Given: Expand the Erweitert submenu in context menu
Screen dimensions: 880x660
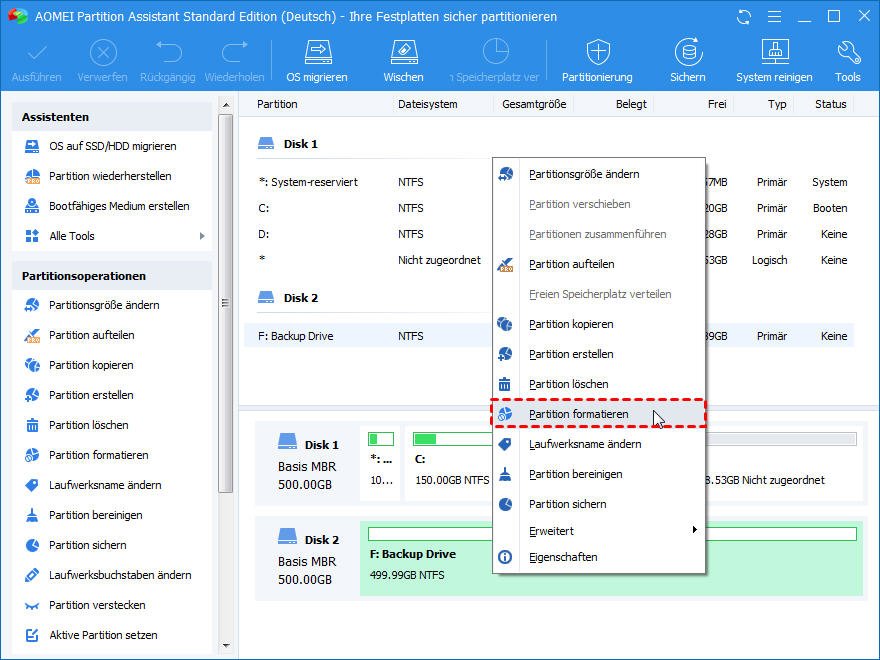Looking at the screenshot, I should coord(599,531).
